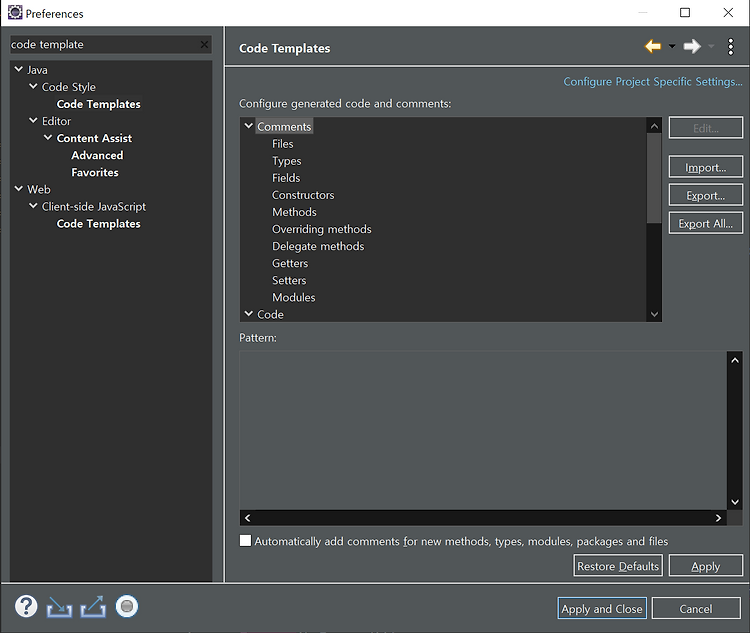Viewport: 750px width, 633px height.
Task: Click Configure Project Specific Settings link
Action: [653, 81]
